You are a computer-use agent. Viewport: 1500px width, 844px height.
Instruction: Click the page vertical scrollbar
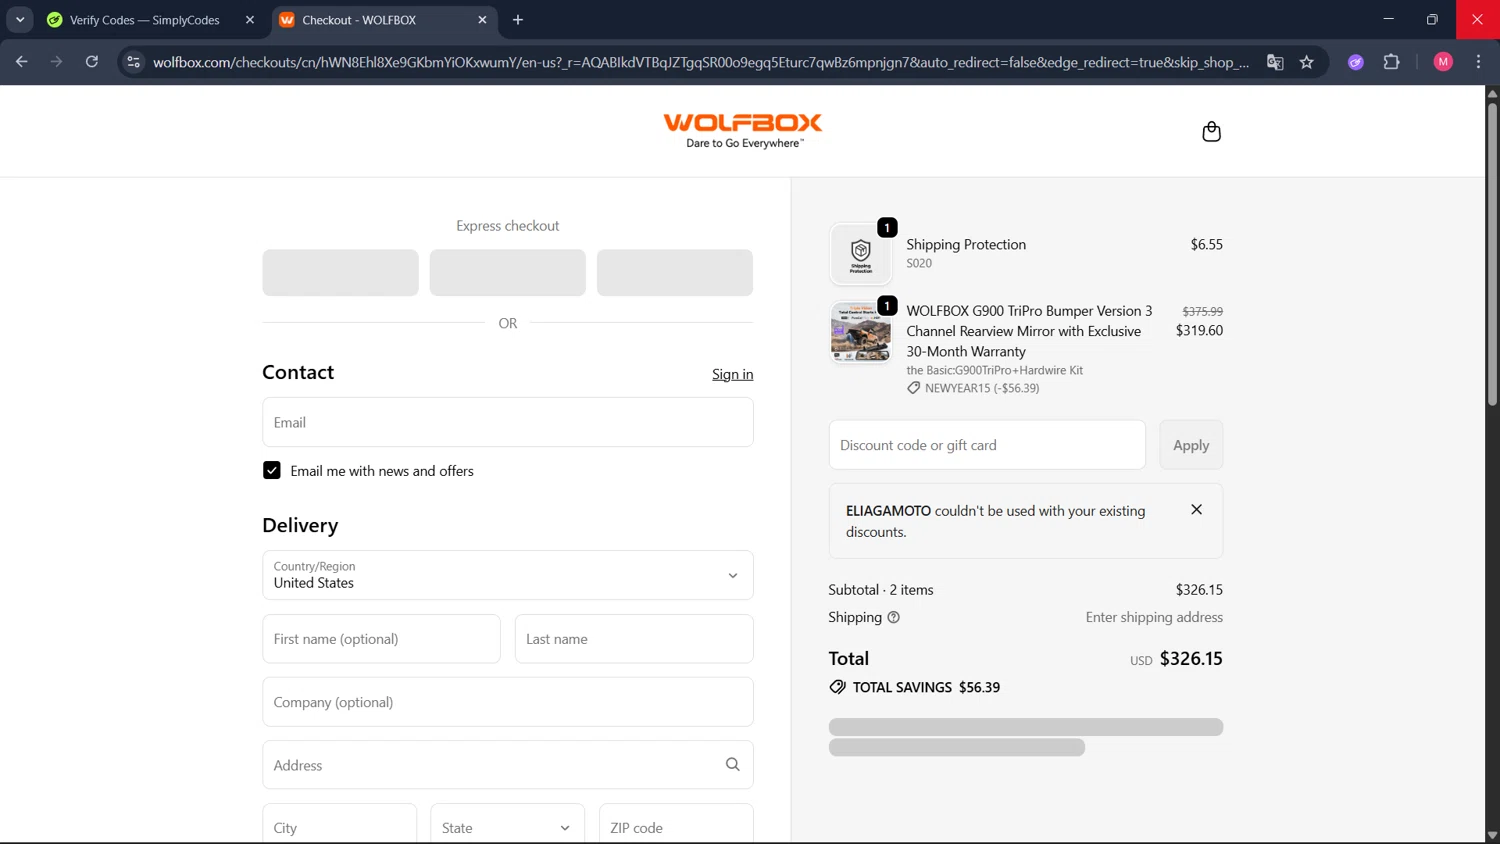click(x=1492, y=252)
